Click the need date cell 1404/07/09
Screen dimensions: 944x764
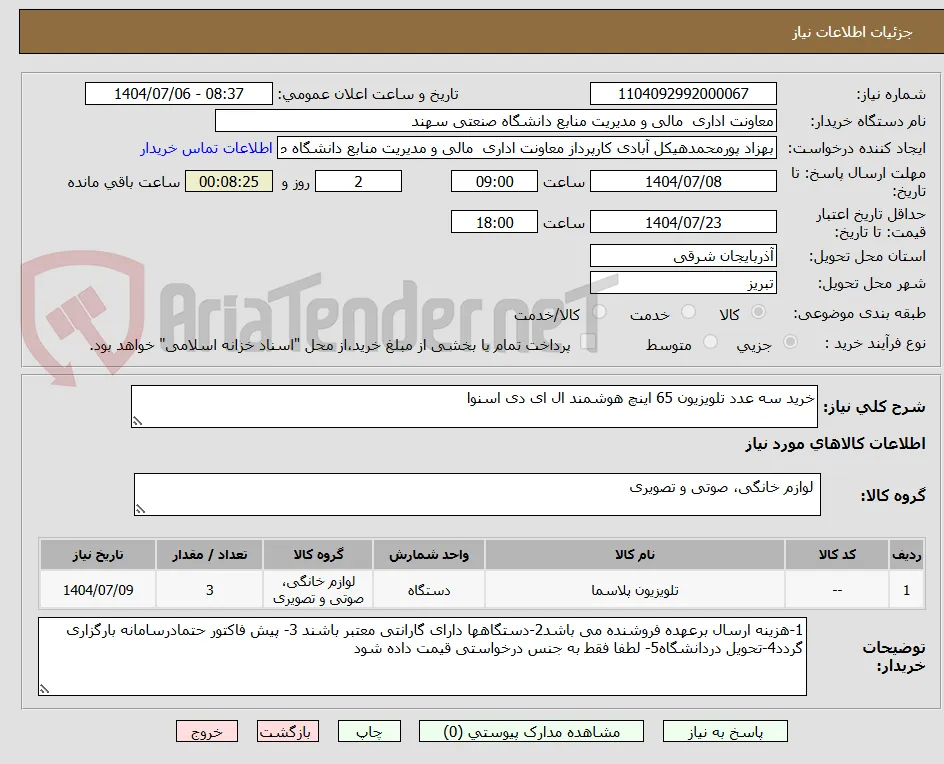coord(98,590)
